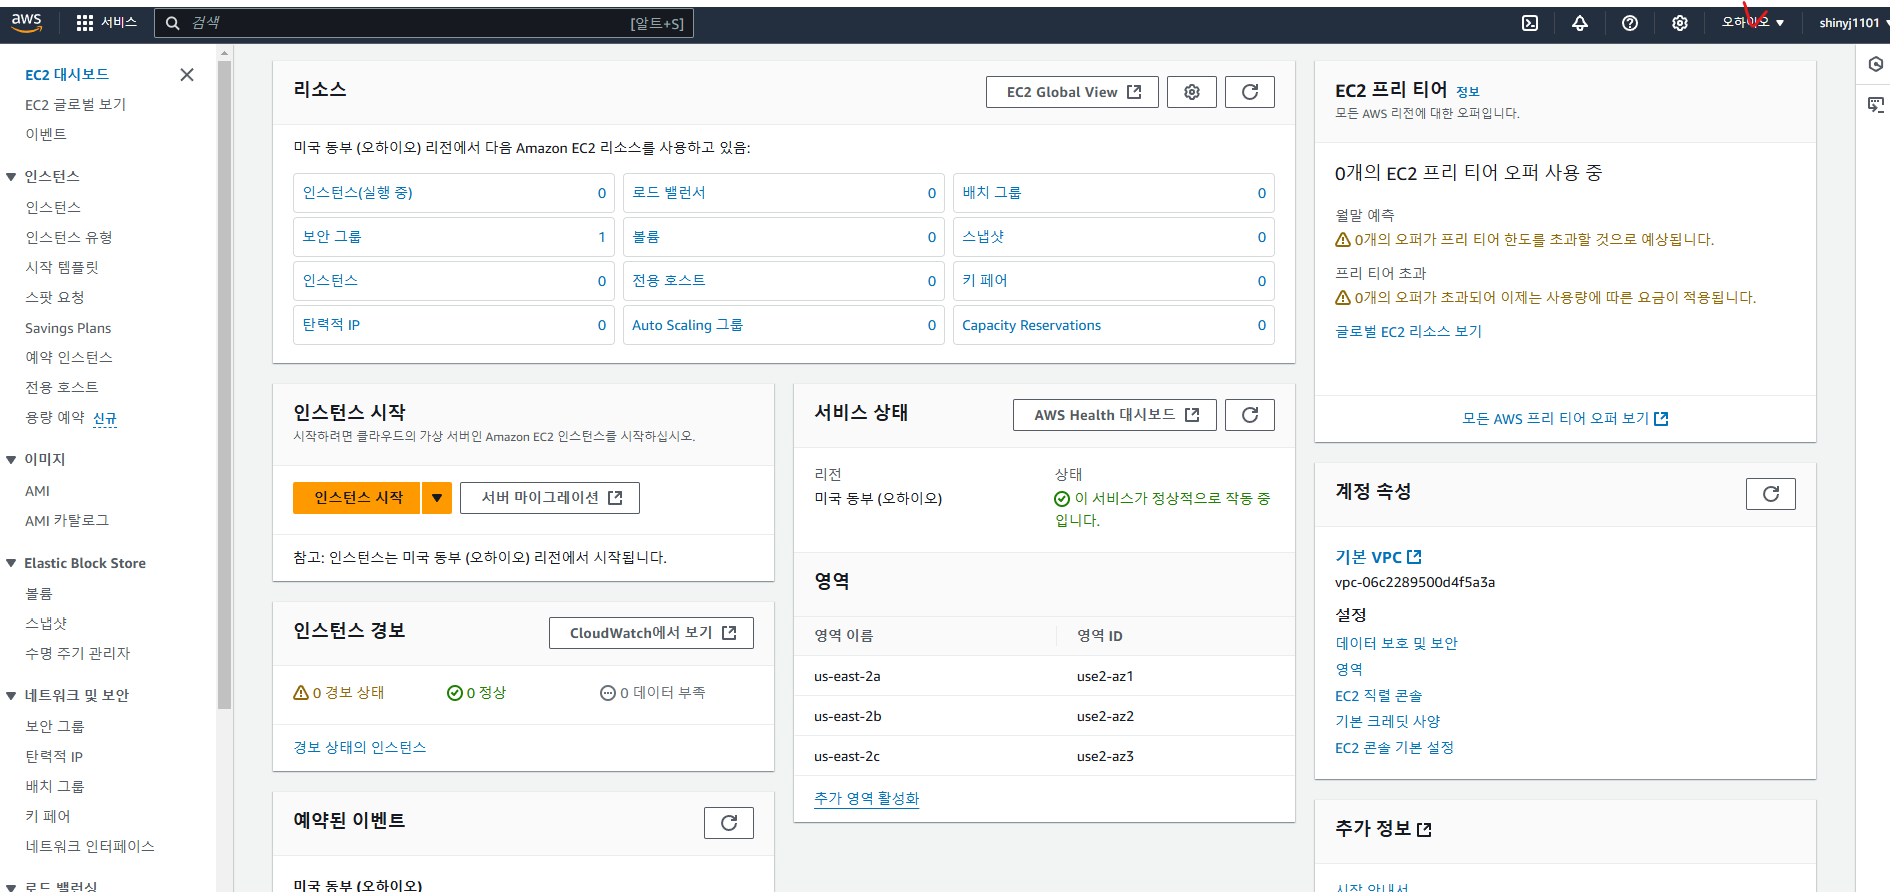The height and width of the screenshot is (892, 1890).
Task: Open the AWS home logo
Action: 26,22
